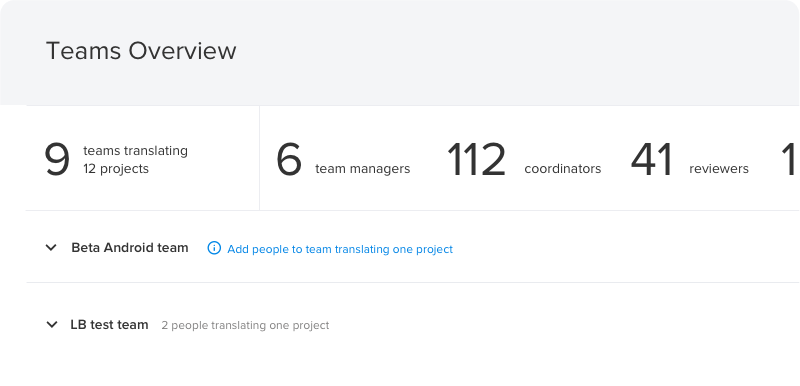
Task: Select the LB test team name
Action: pos(109,325)
